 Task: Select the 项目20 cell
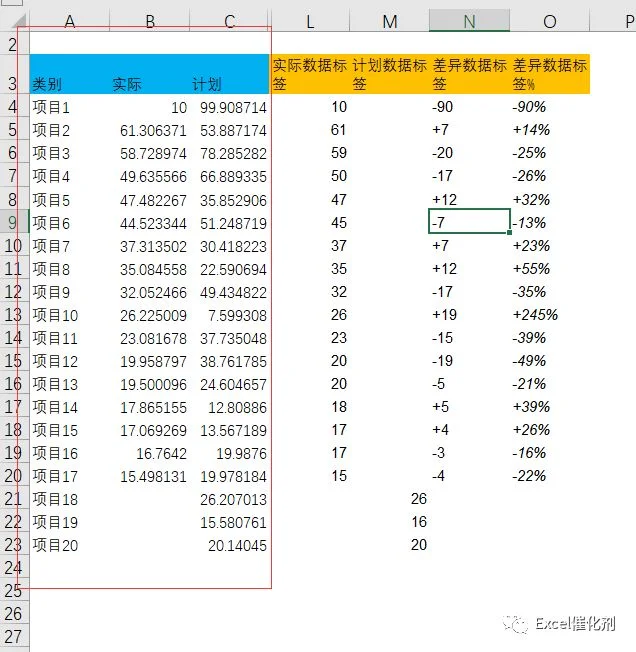coord(69,545)
